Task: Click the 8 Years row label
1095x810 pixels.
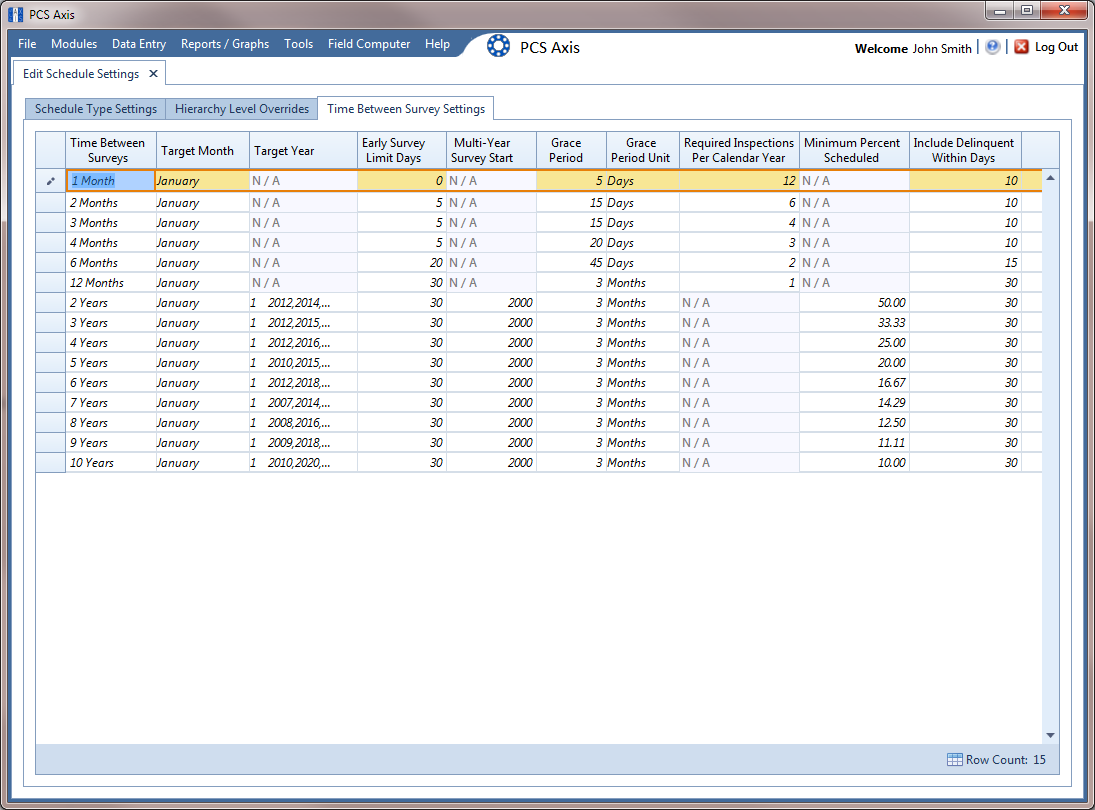Action: 89,422
